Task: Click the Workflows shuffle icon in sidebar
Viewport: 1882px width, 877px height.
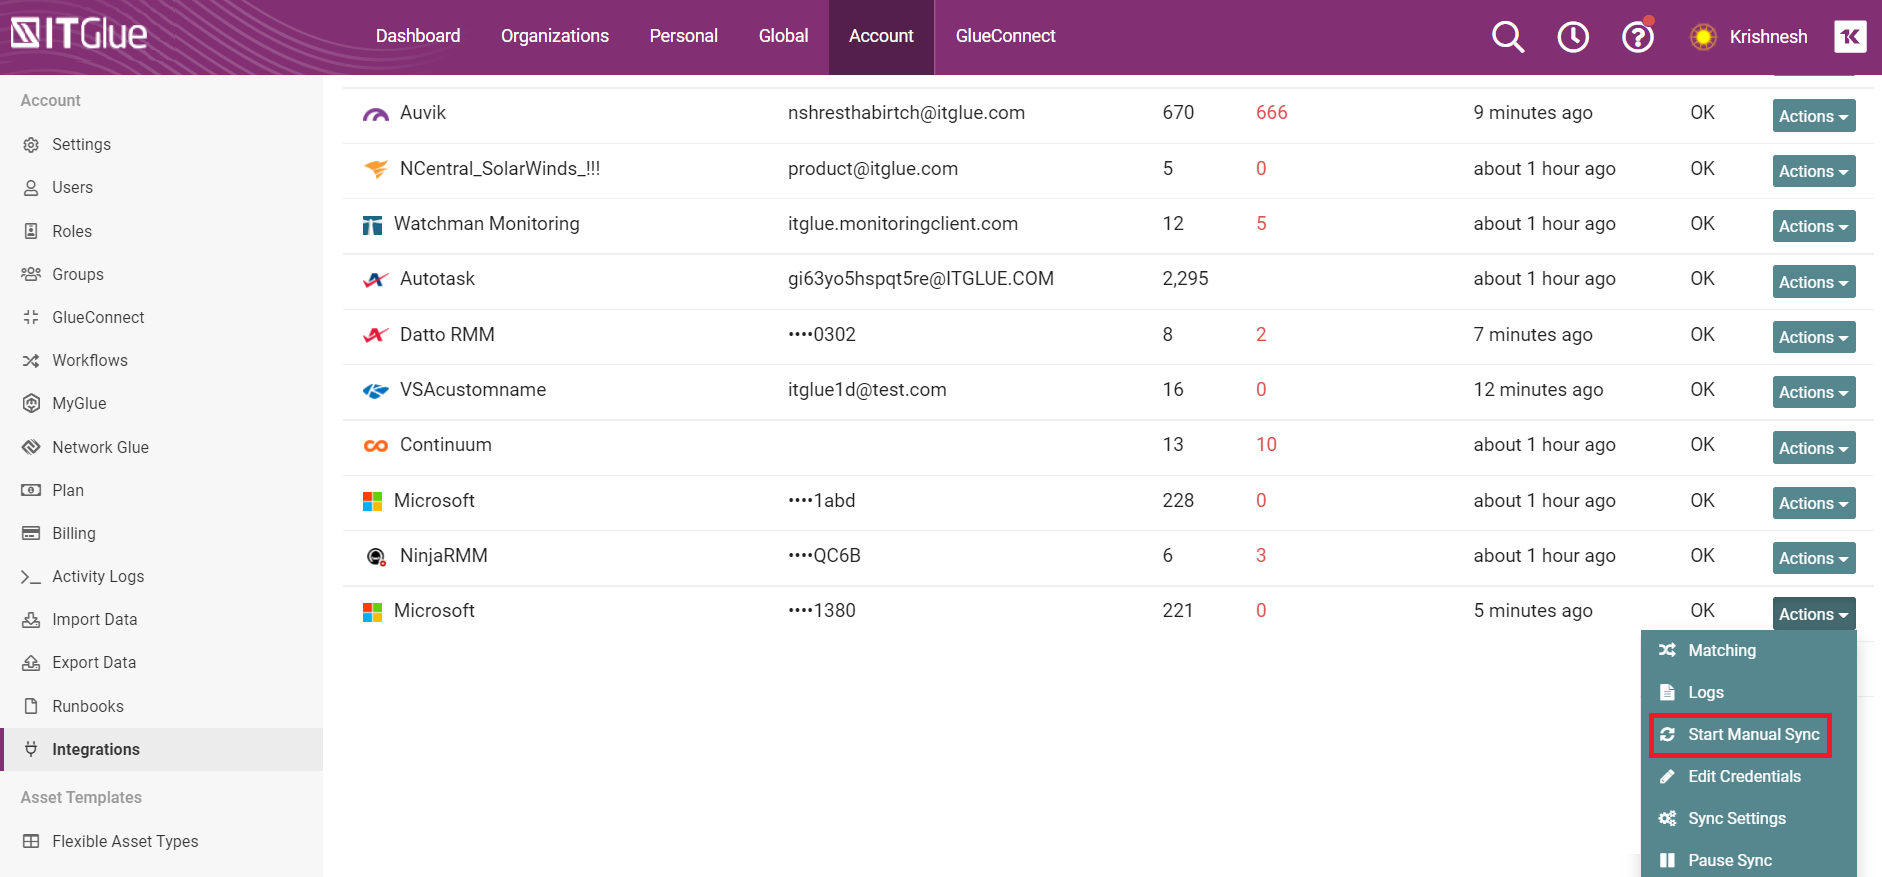Action: (x=31, y=361)
